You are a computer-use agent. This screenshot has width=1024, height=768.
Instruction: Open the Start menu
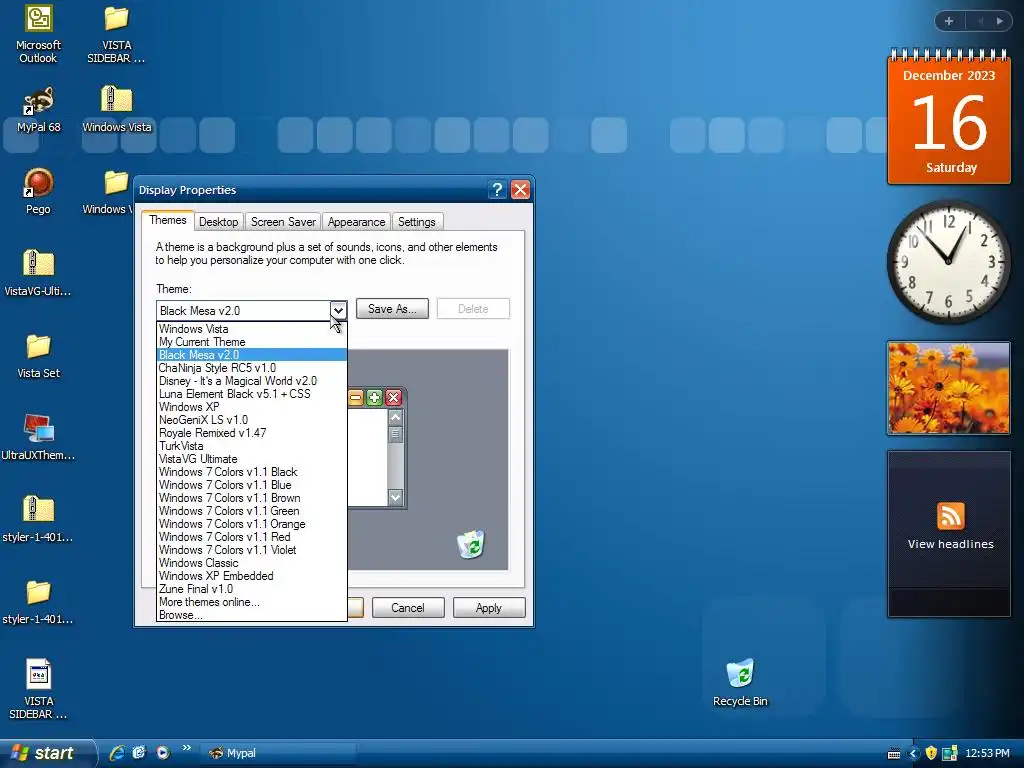tap(46, 753)
